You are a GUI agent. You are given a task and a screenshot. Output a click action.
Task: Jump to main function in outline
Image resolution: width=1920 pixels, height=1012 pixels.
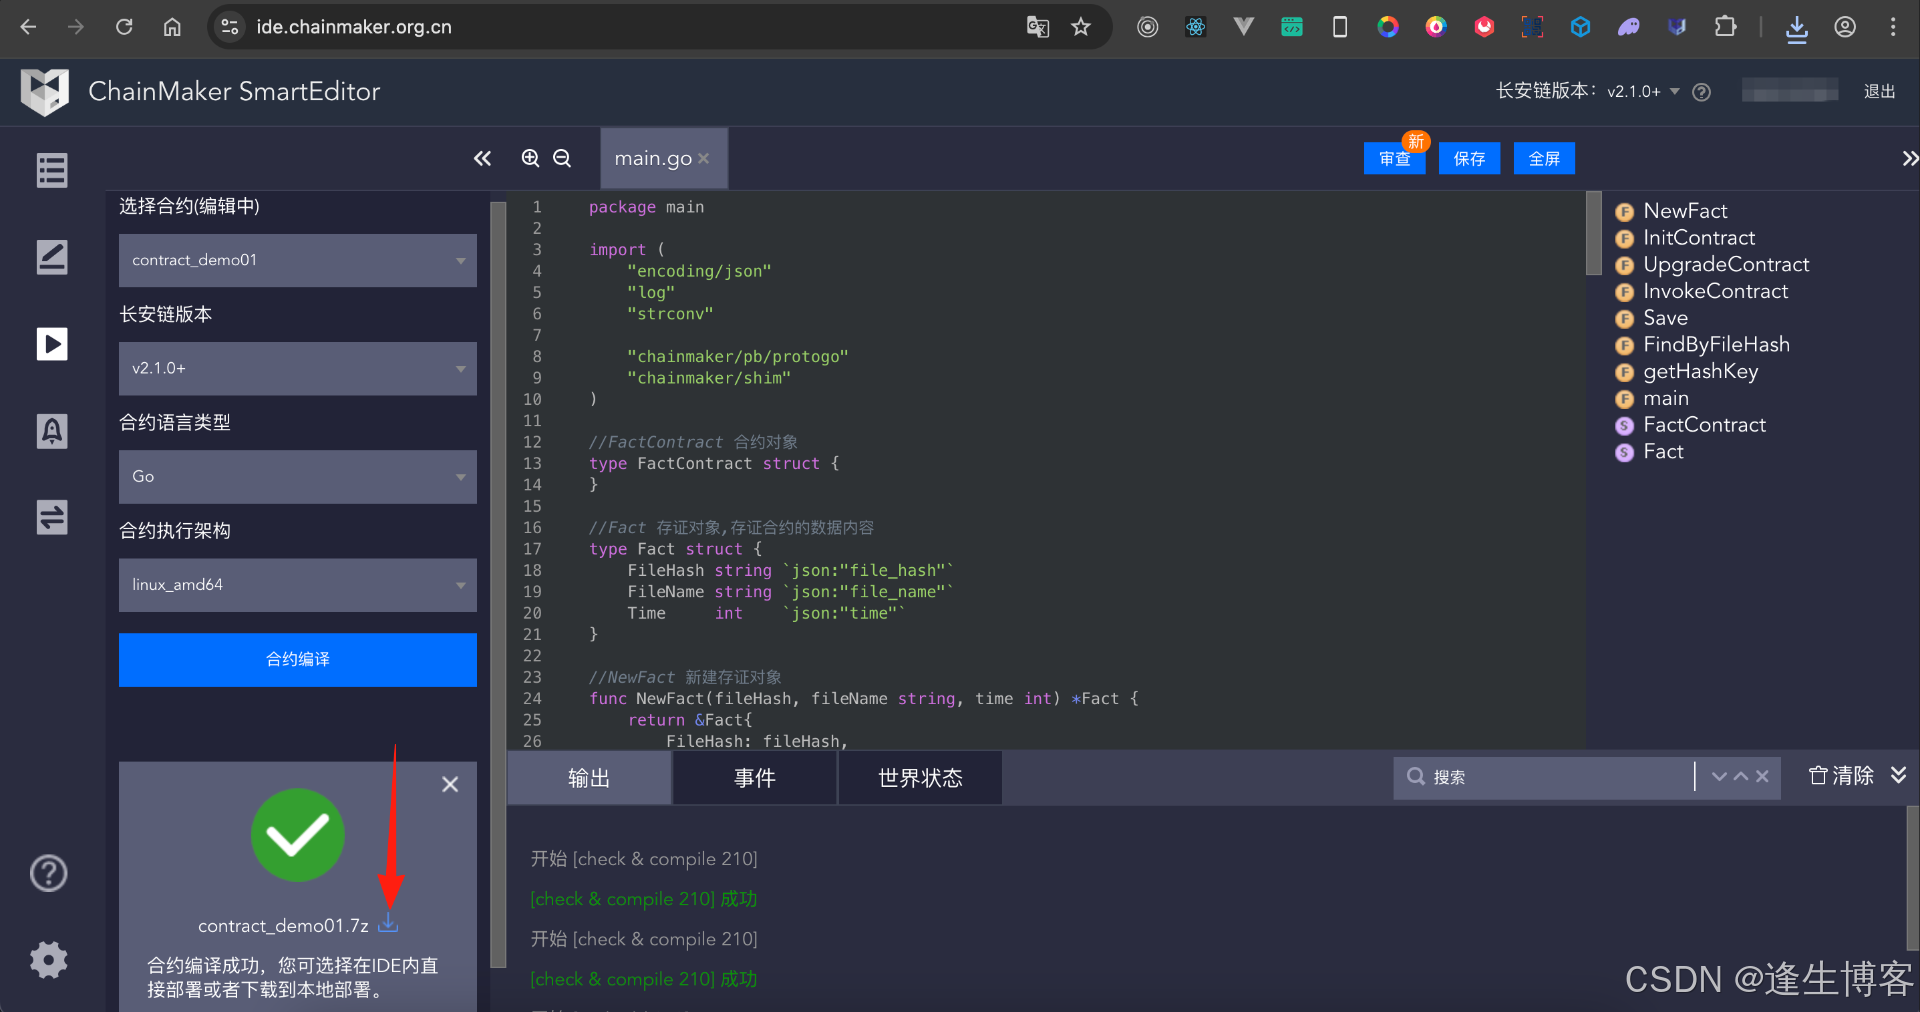[x=1665, y=398]
